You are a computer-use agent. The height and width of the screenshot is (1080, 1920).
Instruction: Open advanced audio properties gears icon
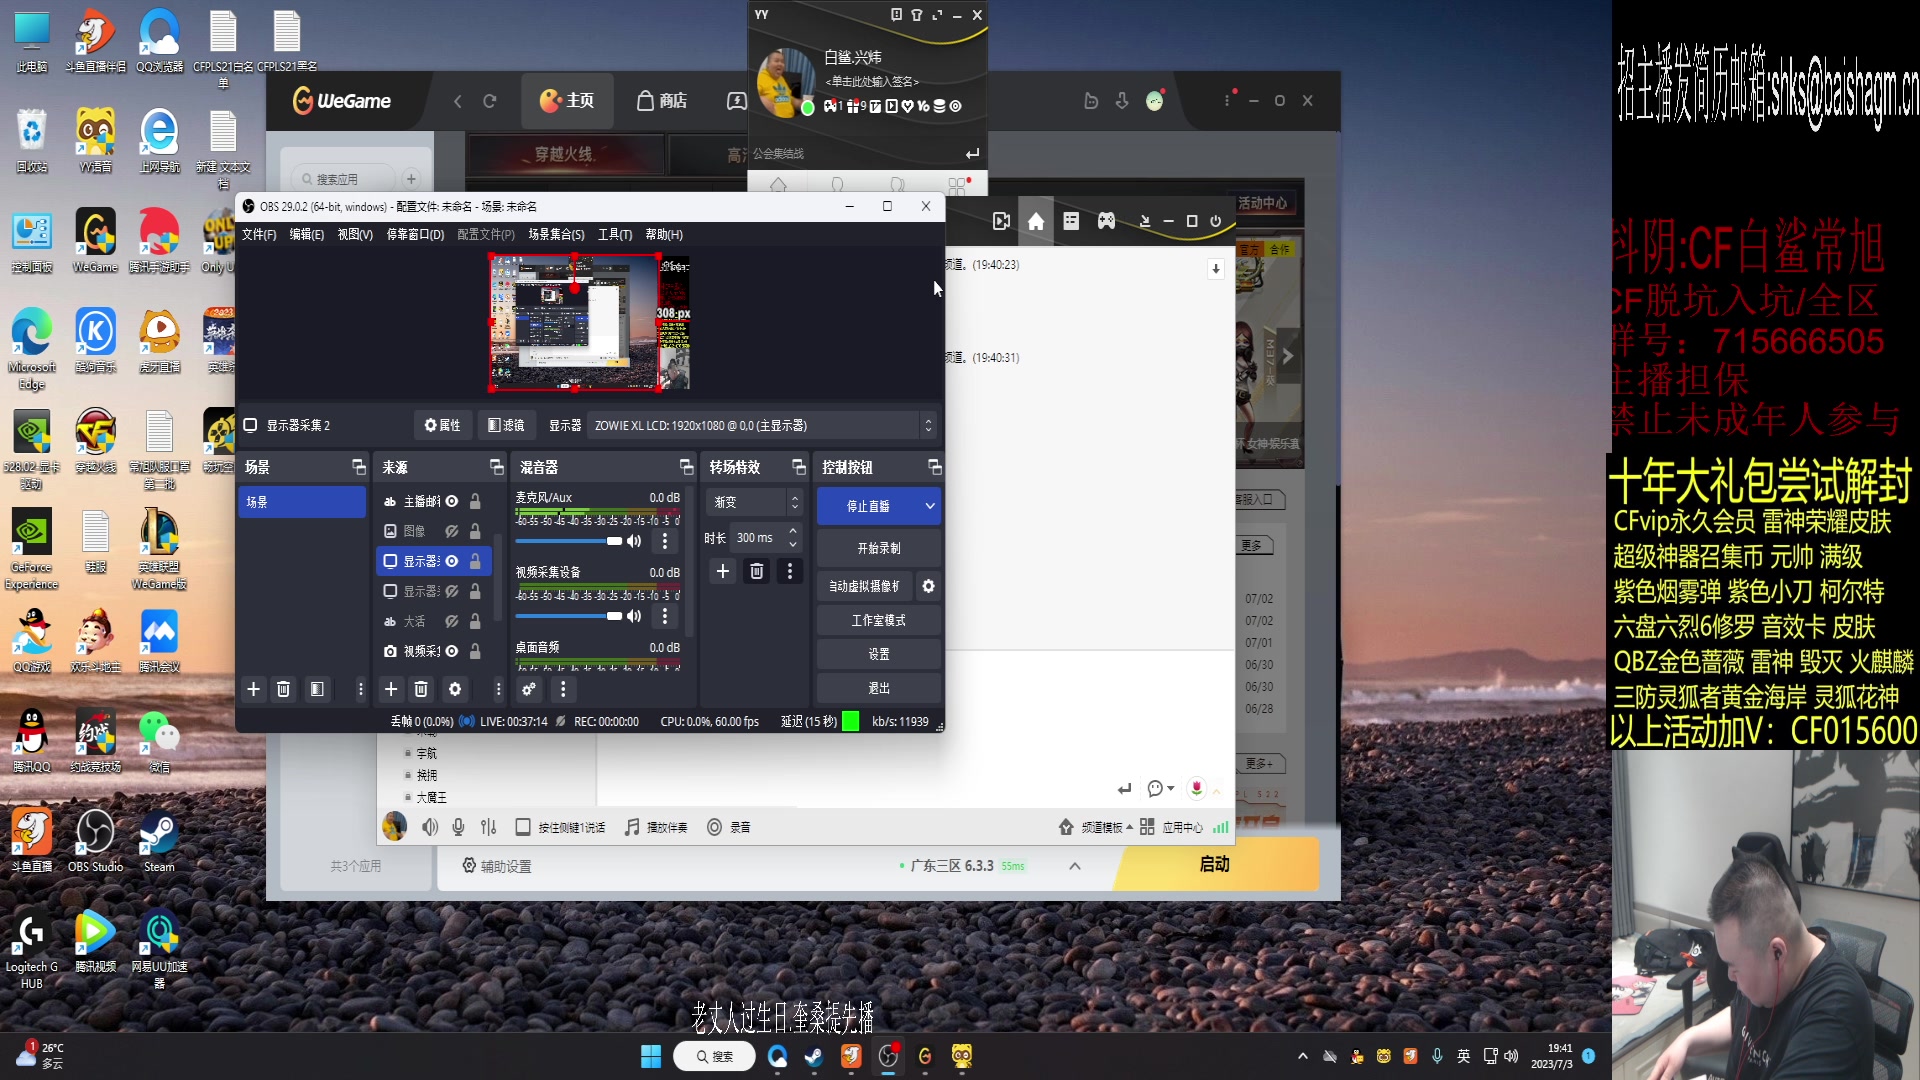click(529, 689)
